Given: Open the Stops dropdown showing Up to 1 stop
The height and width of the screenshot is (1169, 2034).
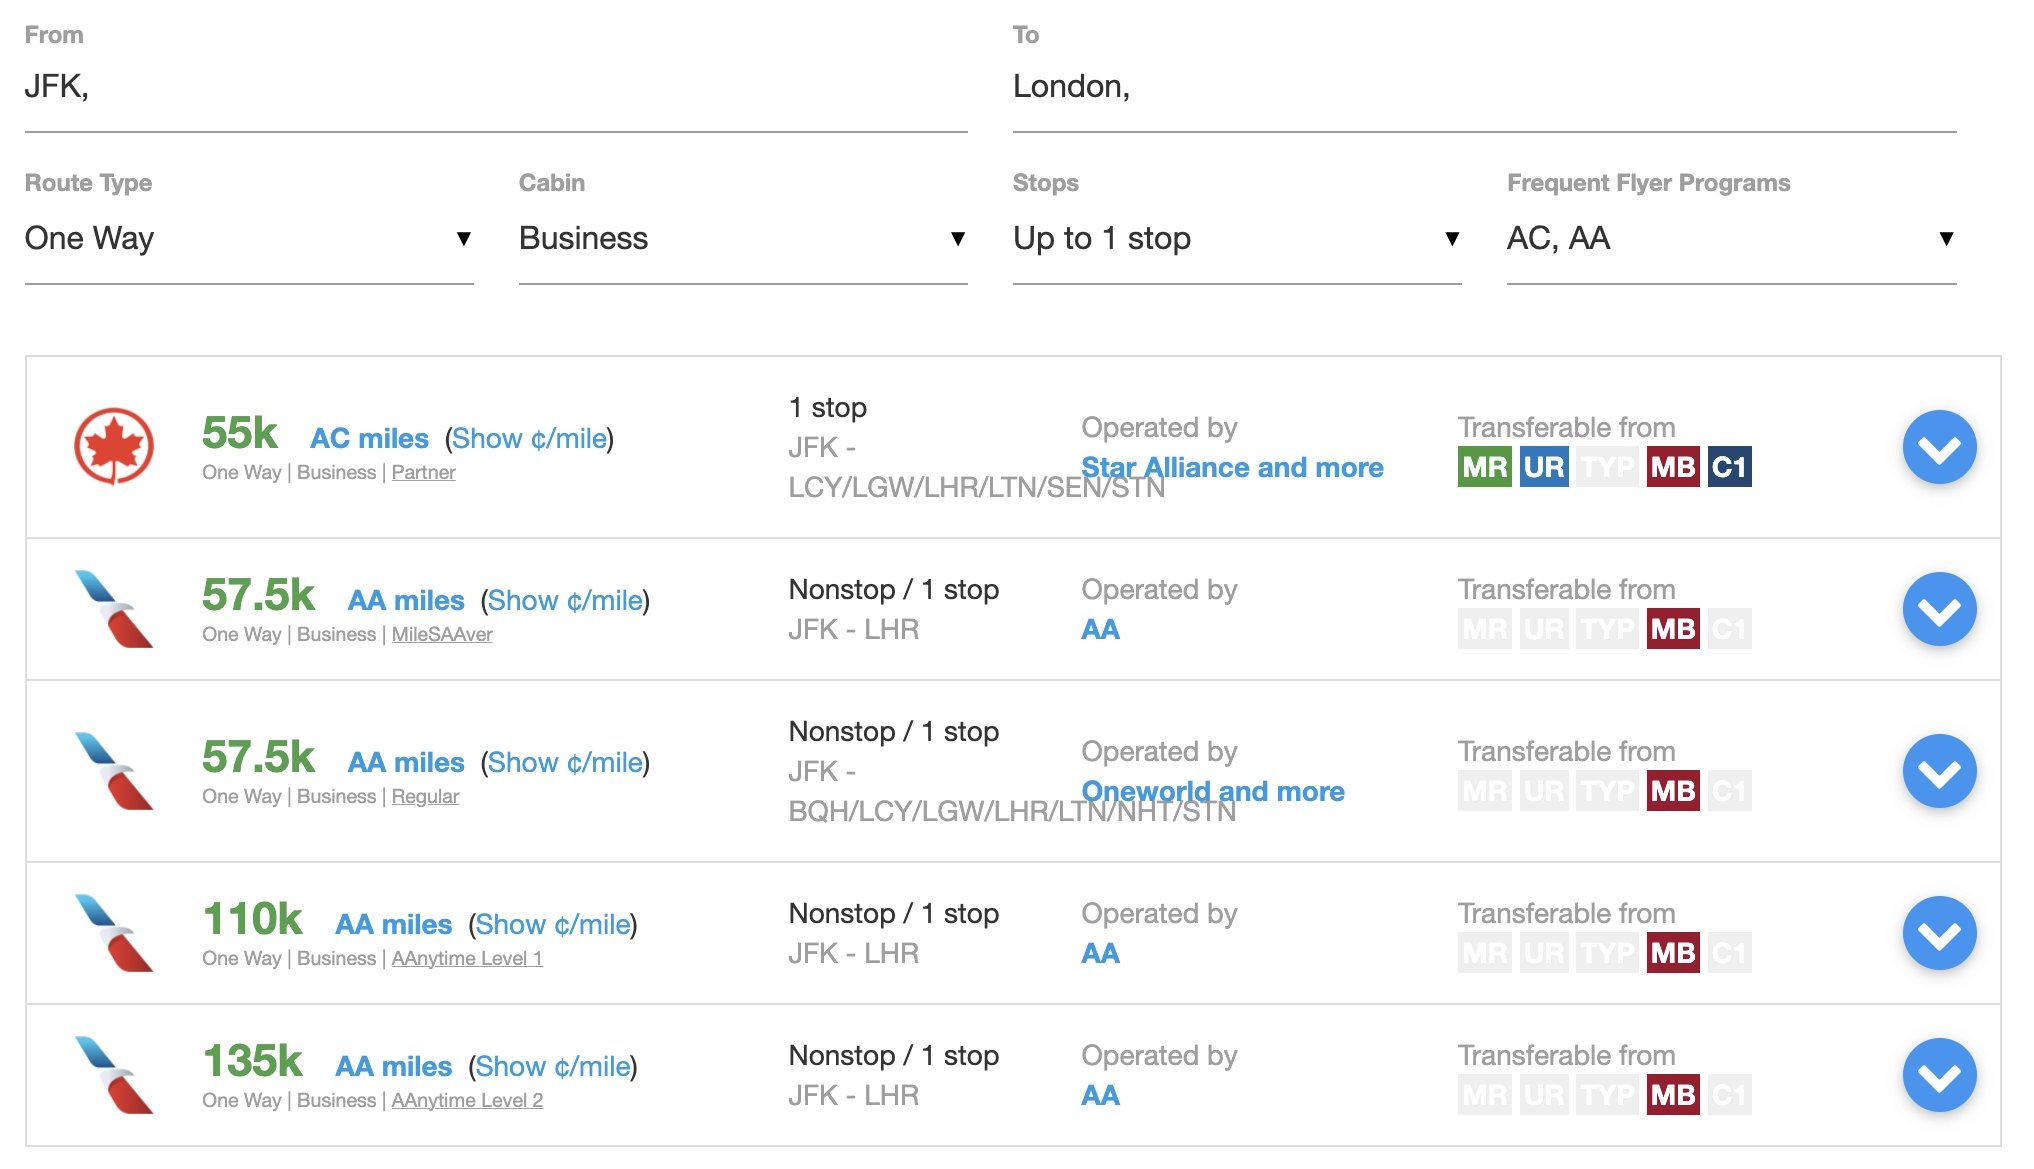Looking at the screenshot, I should (1237, 239).
